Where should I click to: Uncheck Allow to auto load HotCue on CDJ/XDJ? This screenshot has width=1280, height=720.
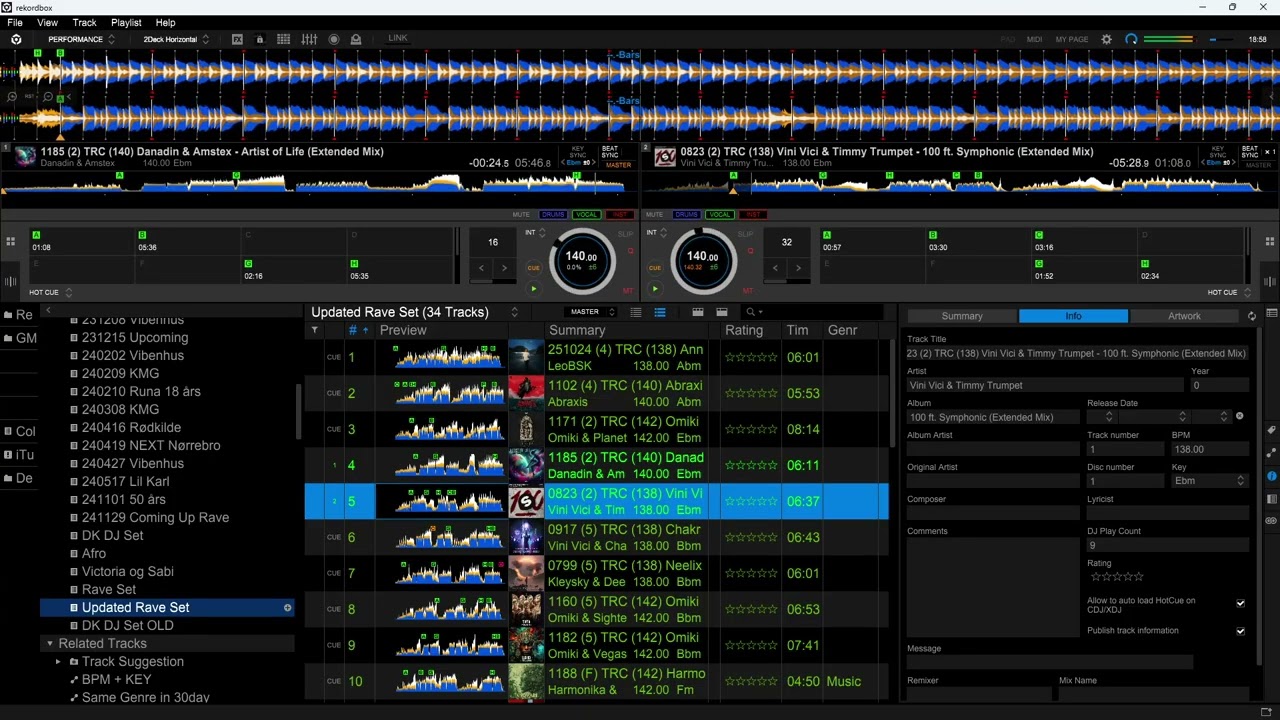pyautogui.click(x=1240, y=604)
